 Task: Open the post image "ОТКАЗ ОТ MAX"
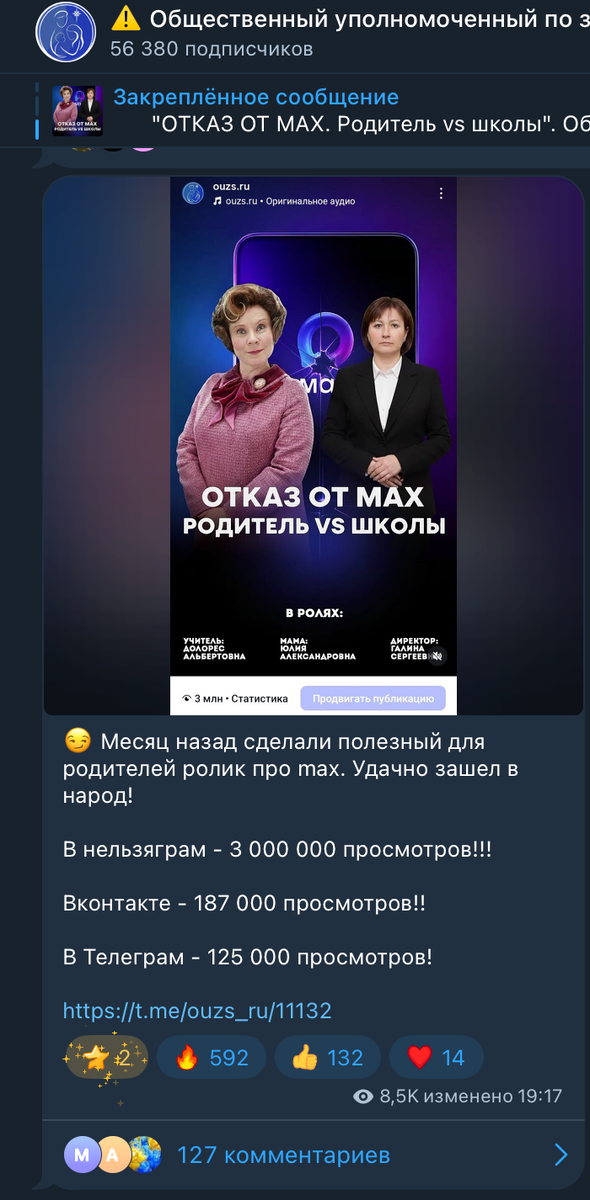(x=313, y=446)
